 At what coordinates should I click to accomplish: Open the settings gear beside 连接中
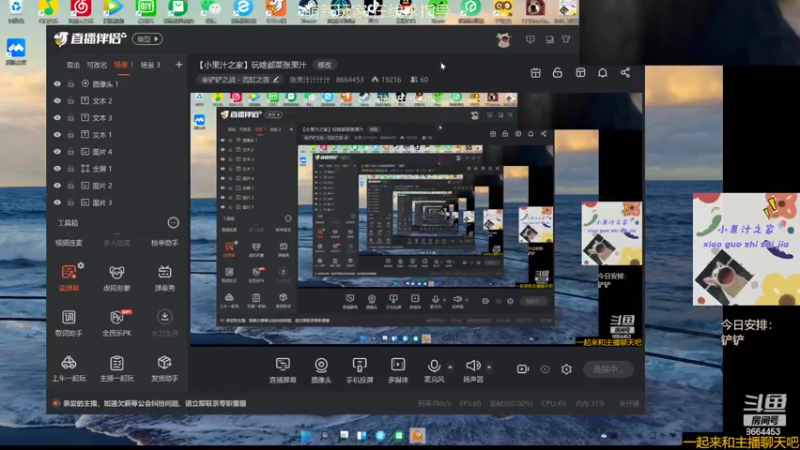pos(566,369)
